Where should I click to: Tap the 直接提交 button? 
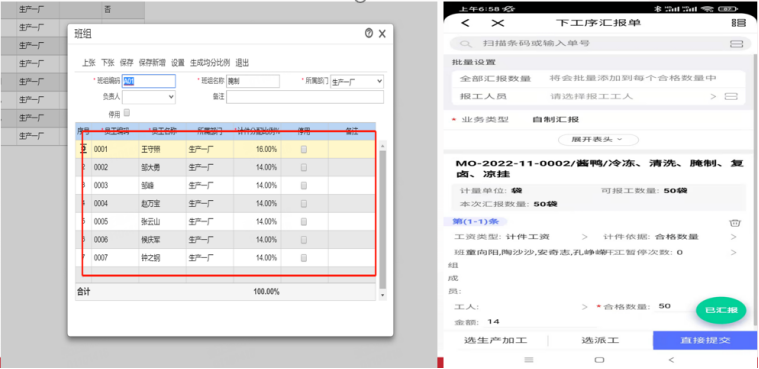tap(705, 340)
